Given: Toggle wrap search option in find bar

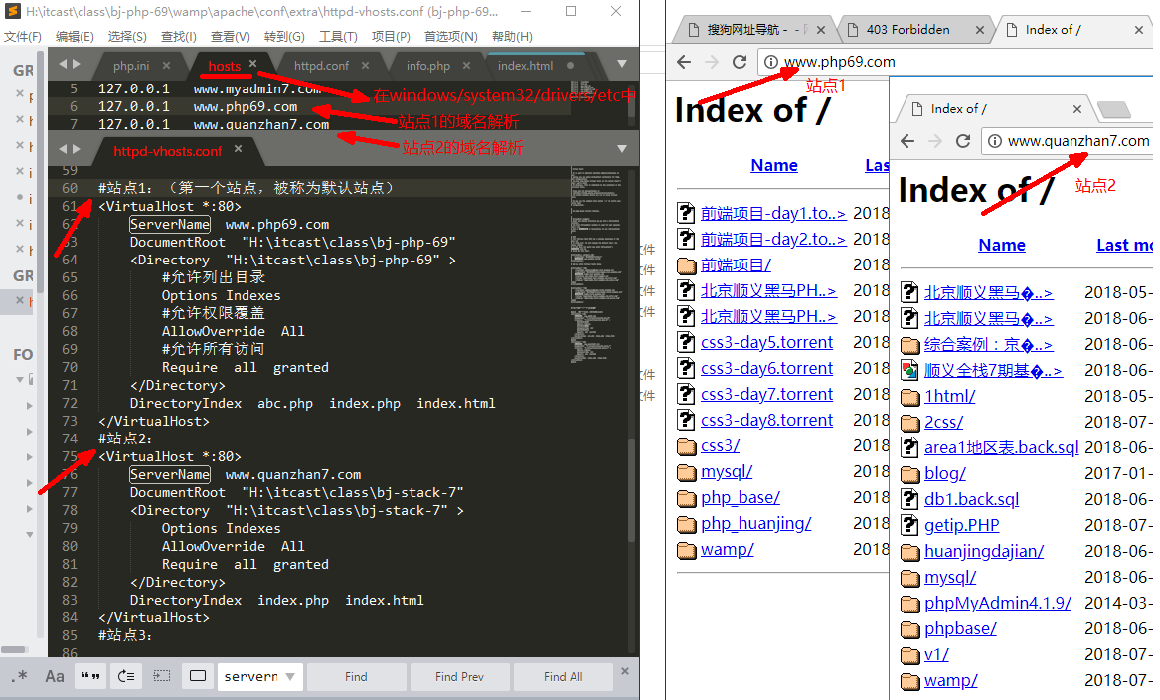Looking at the screenshot, I should [127, 676].
